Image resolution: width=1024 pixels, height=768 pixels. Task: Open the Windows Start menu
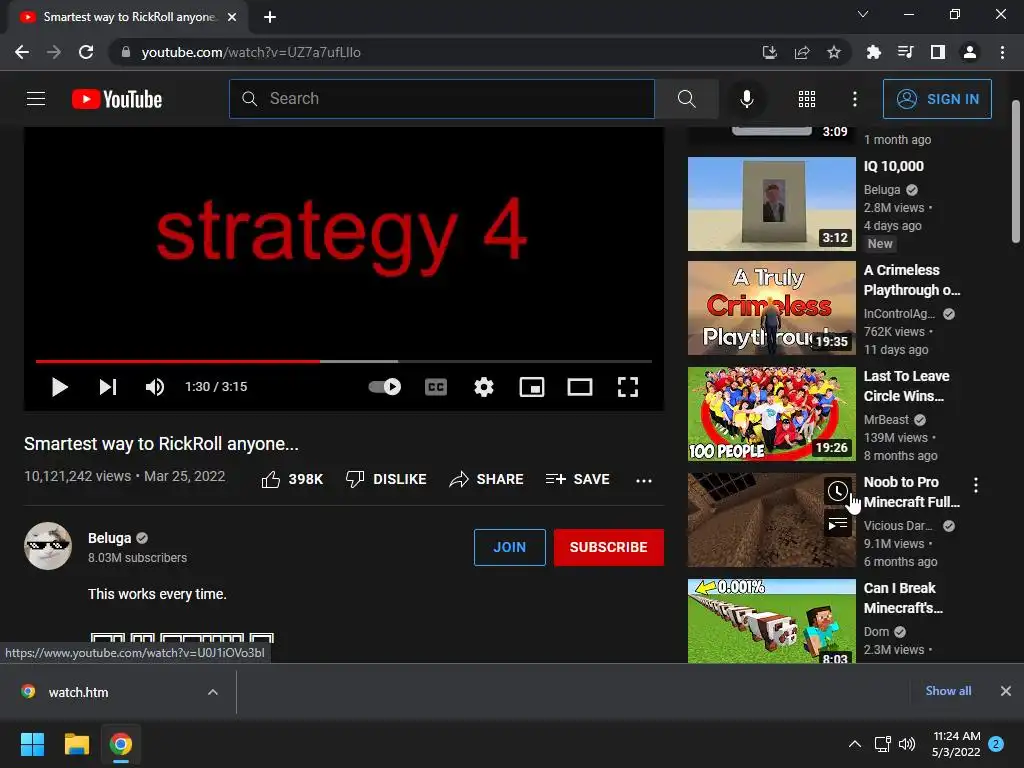click(32, 744)
